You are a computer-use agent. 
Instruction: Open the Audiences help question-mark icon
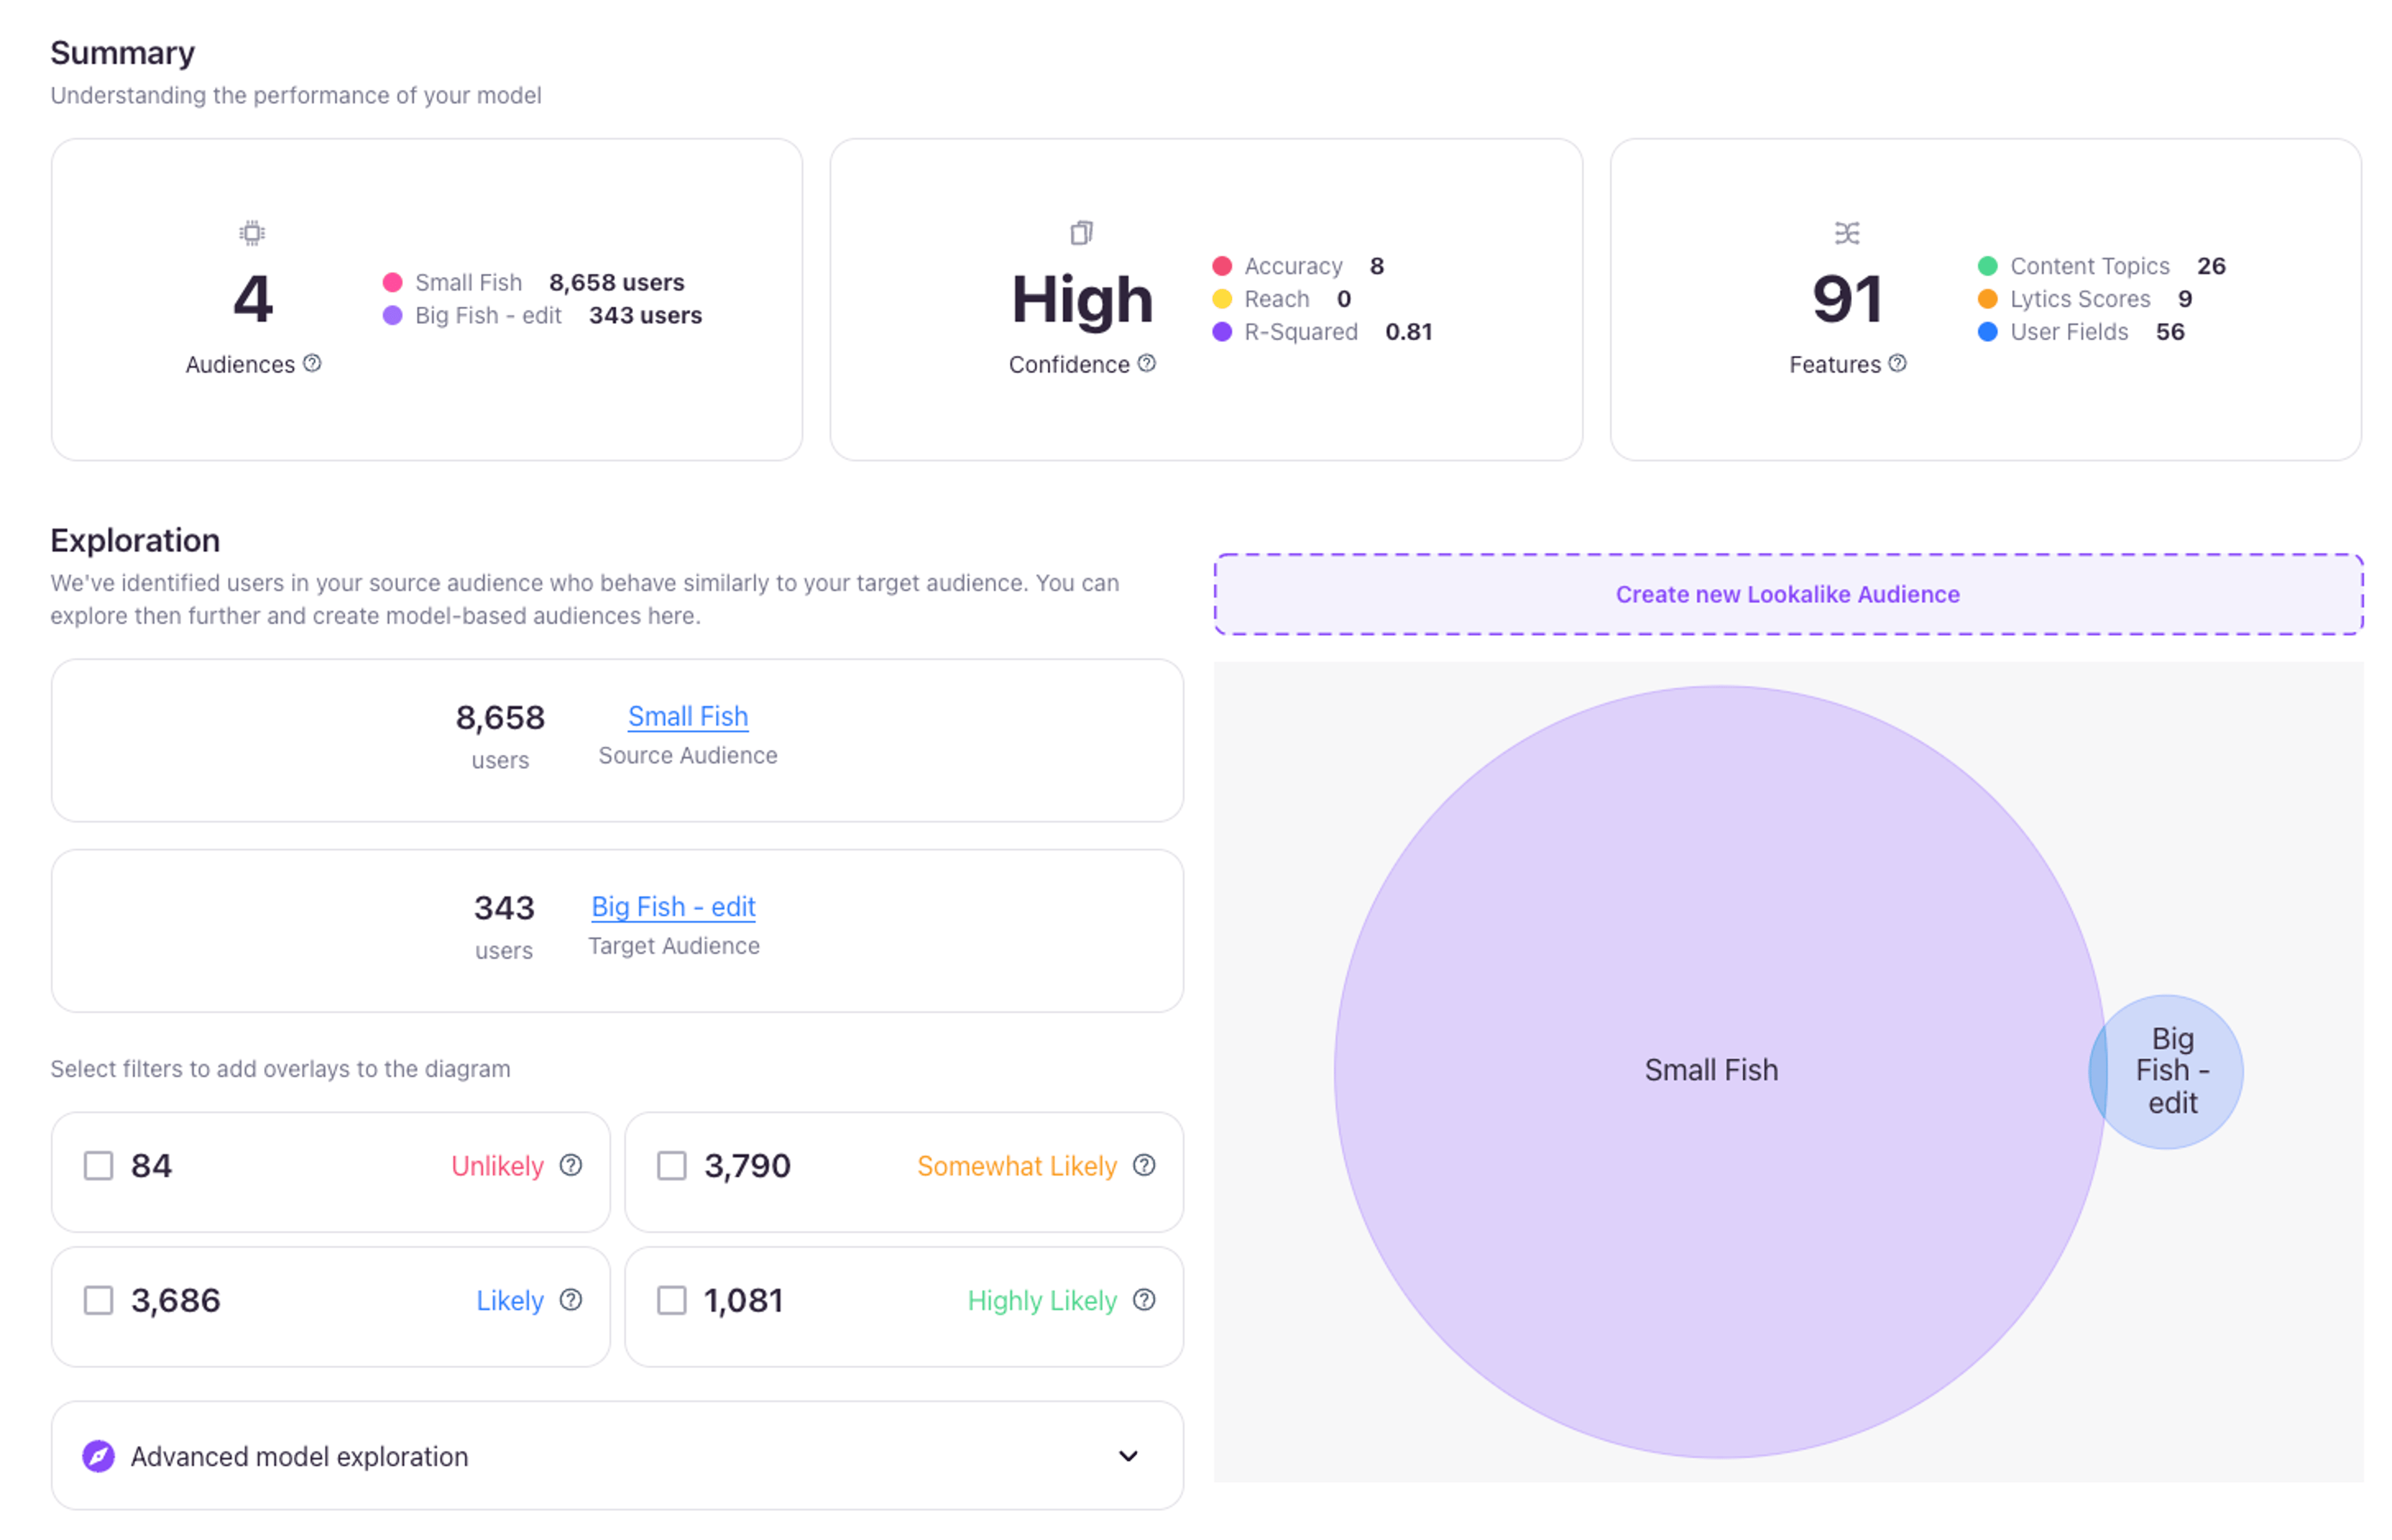click(x=312, y=363)
